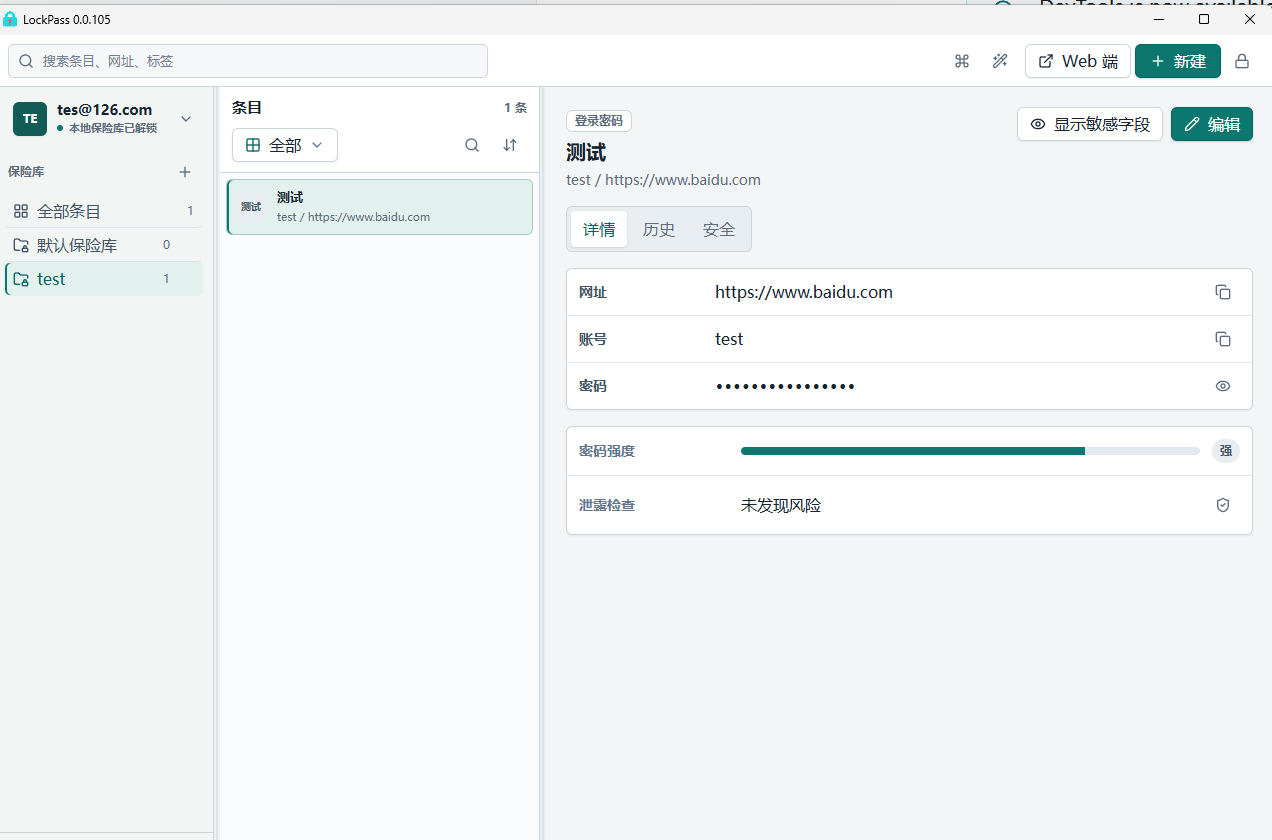
Task: Click the detail title 测试
Action: click(x=586, y=152)
